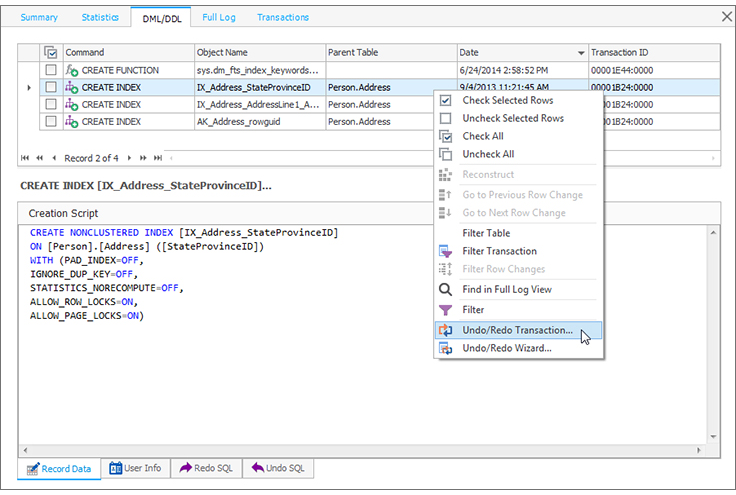Click the Uncheck All icon in menu
This screenshot has height=495, width=736.
(445, 154)
